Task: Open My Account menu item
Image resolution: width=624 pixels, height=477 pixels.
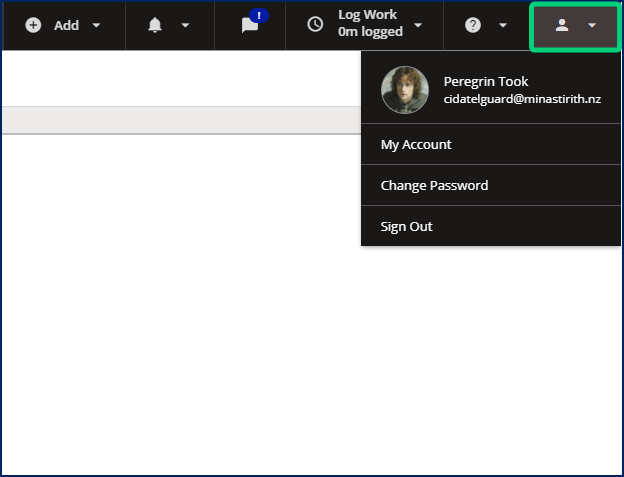Action: [x=491, y=144]
